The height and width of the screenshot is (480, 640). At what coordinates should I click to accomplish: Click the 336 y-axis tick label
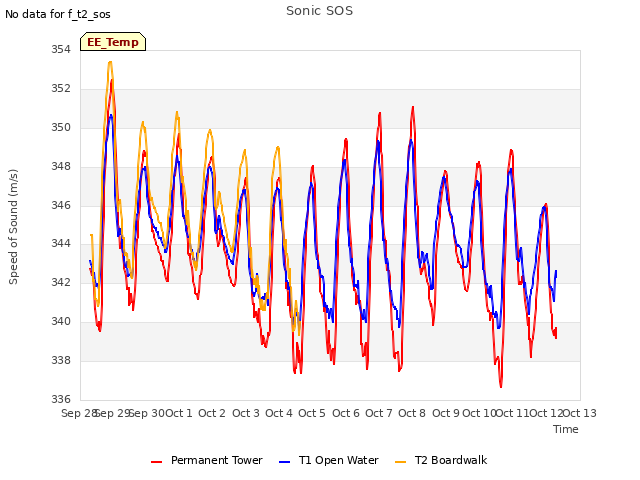61,399
